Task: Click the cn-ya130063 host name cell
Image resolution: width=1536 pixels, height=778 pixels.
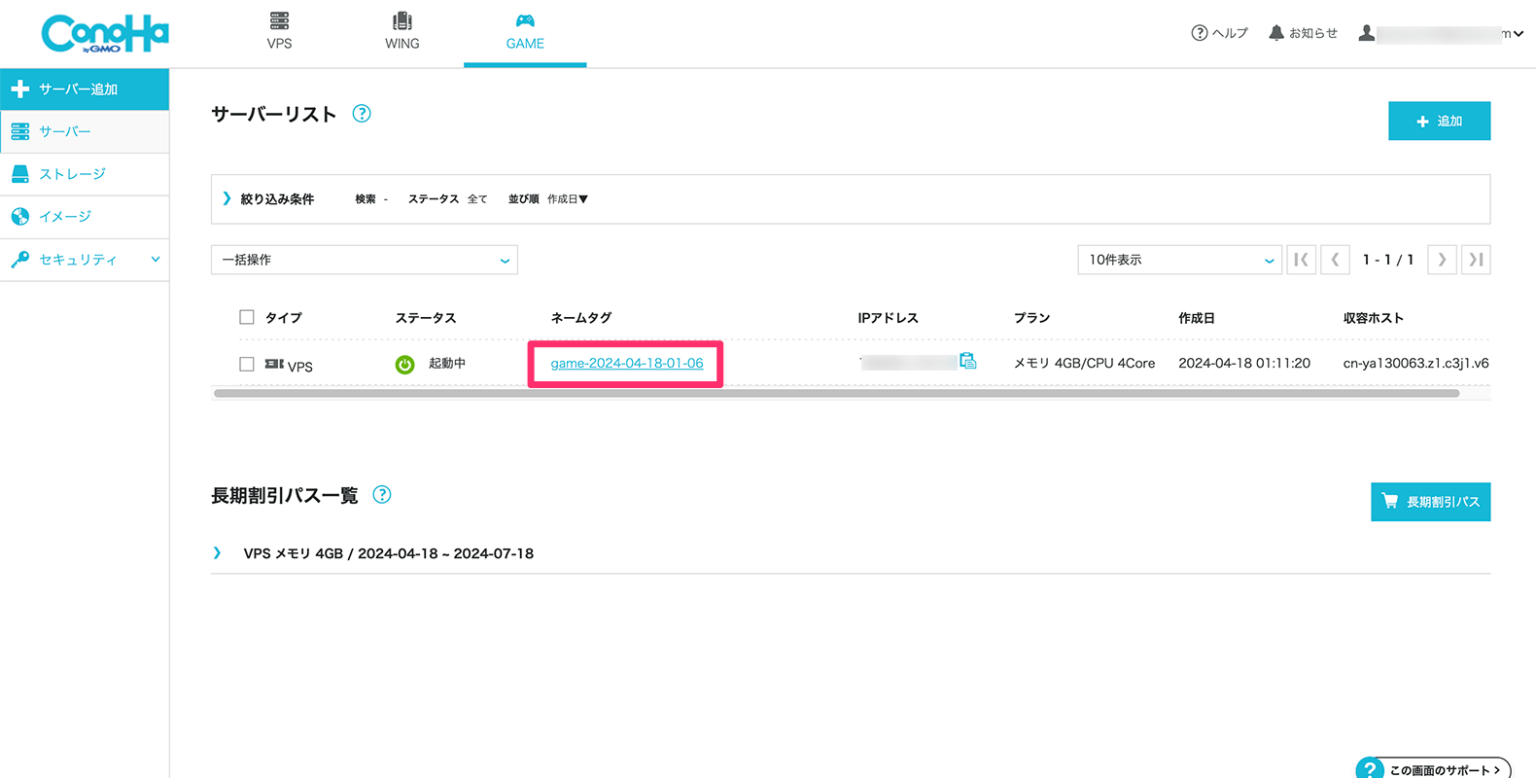Action: (1416, 364)
